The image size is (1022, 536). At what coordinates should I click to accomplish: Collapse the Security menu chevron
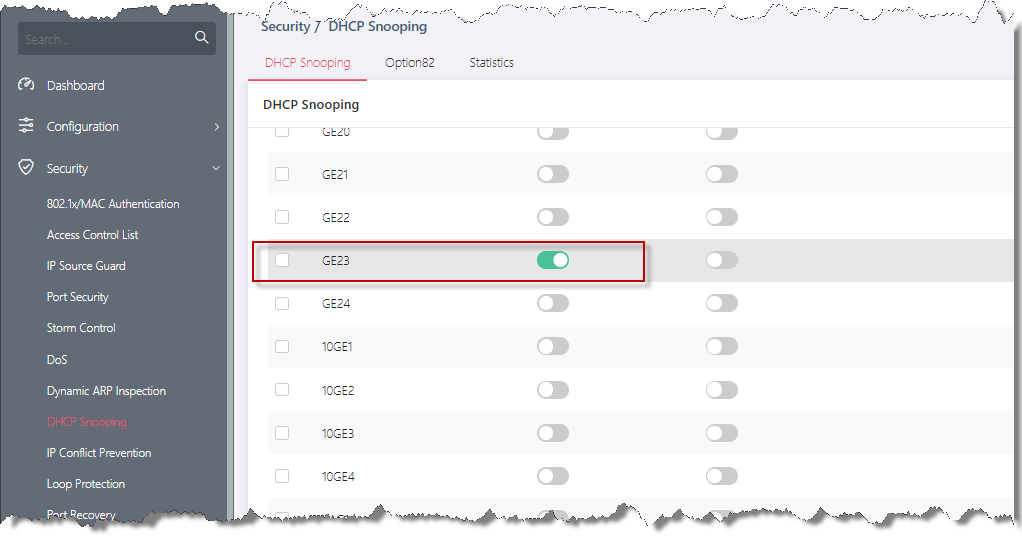click(216, 169)
